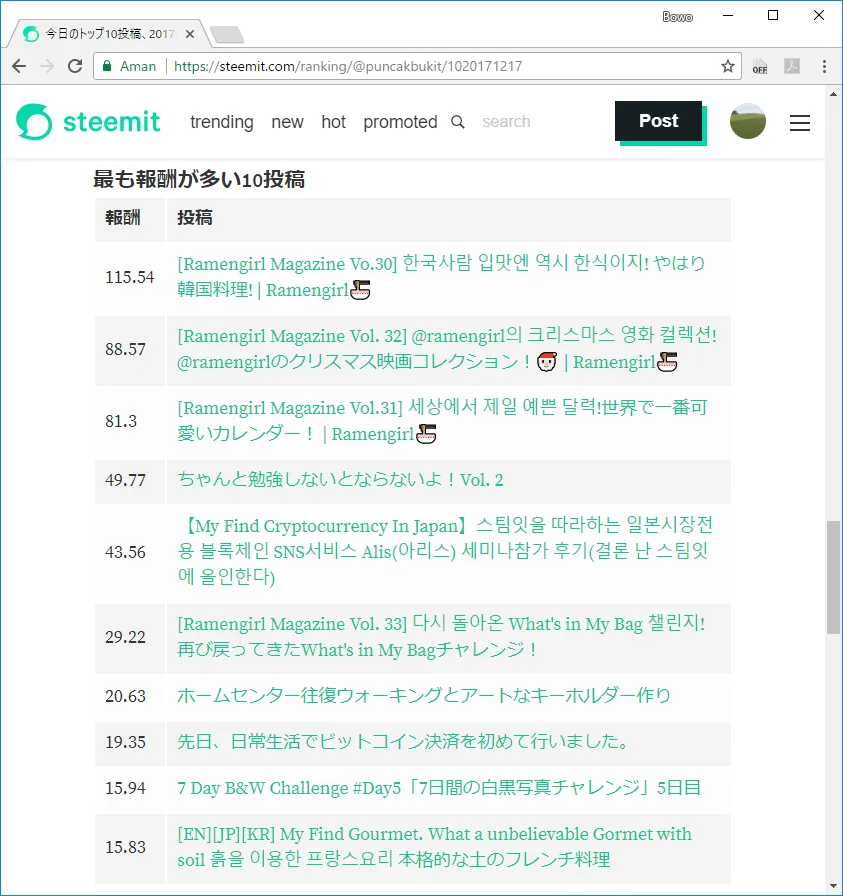Click the reward value 15.94
Viewport: 843px width, 896px height.
pos(125,788)
